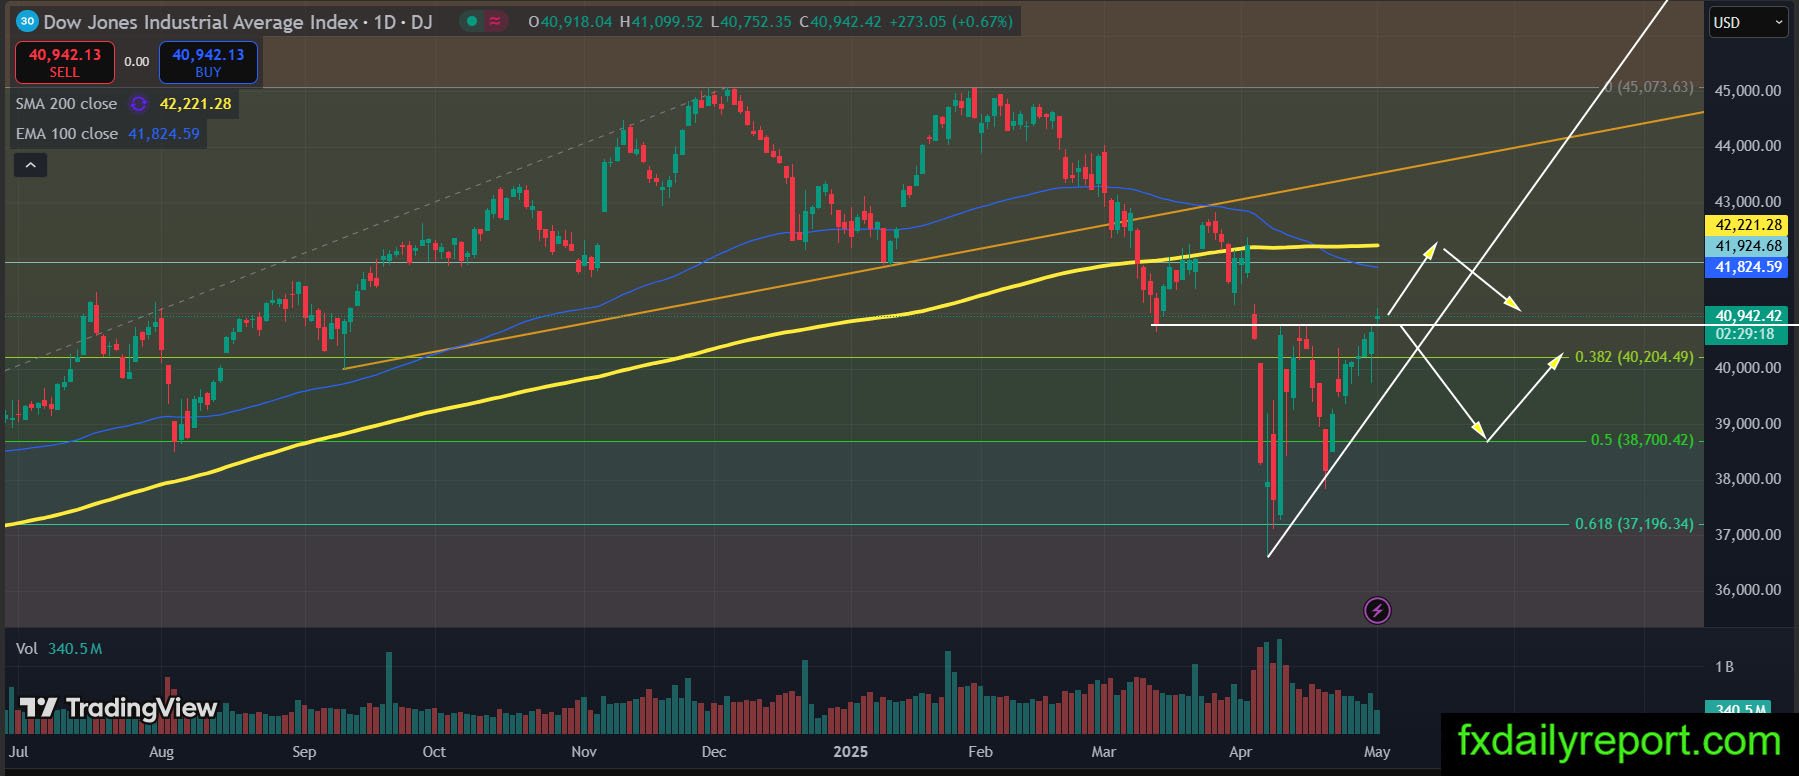Click the daily change +273.05 (+0.67%)
Viewport: 1799px width, 776px height.
pos(950,21)
